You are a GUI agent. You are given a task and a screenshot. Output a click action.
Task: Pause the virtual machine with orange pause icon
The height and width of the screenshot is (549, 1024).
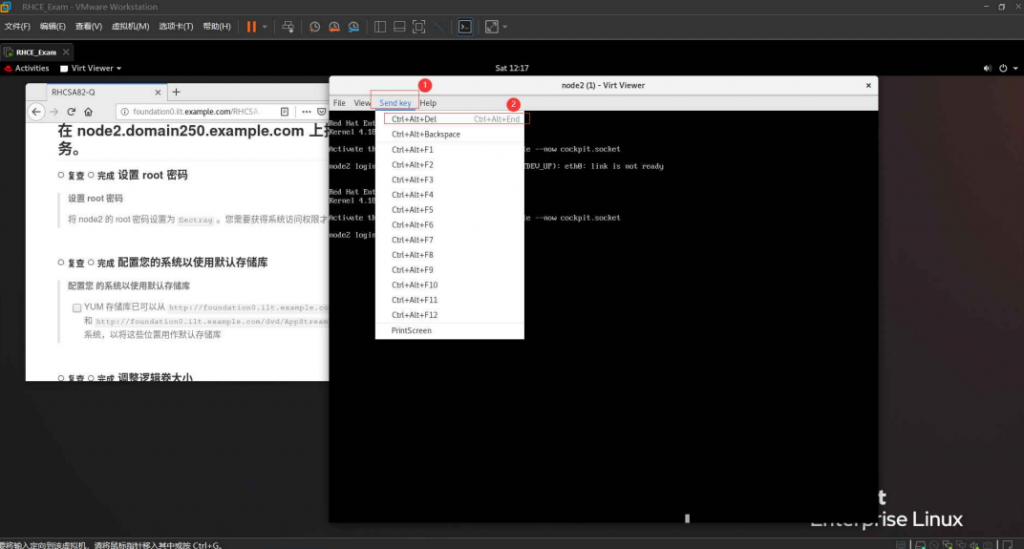click(x=251, y=27)
